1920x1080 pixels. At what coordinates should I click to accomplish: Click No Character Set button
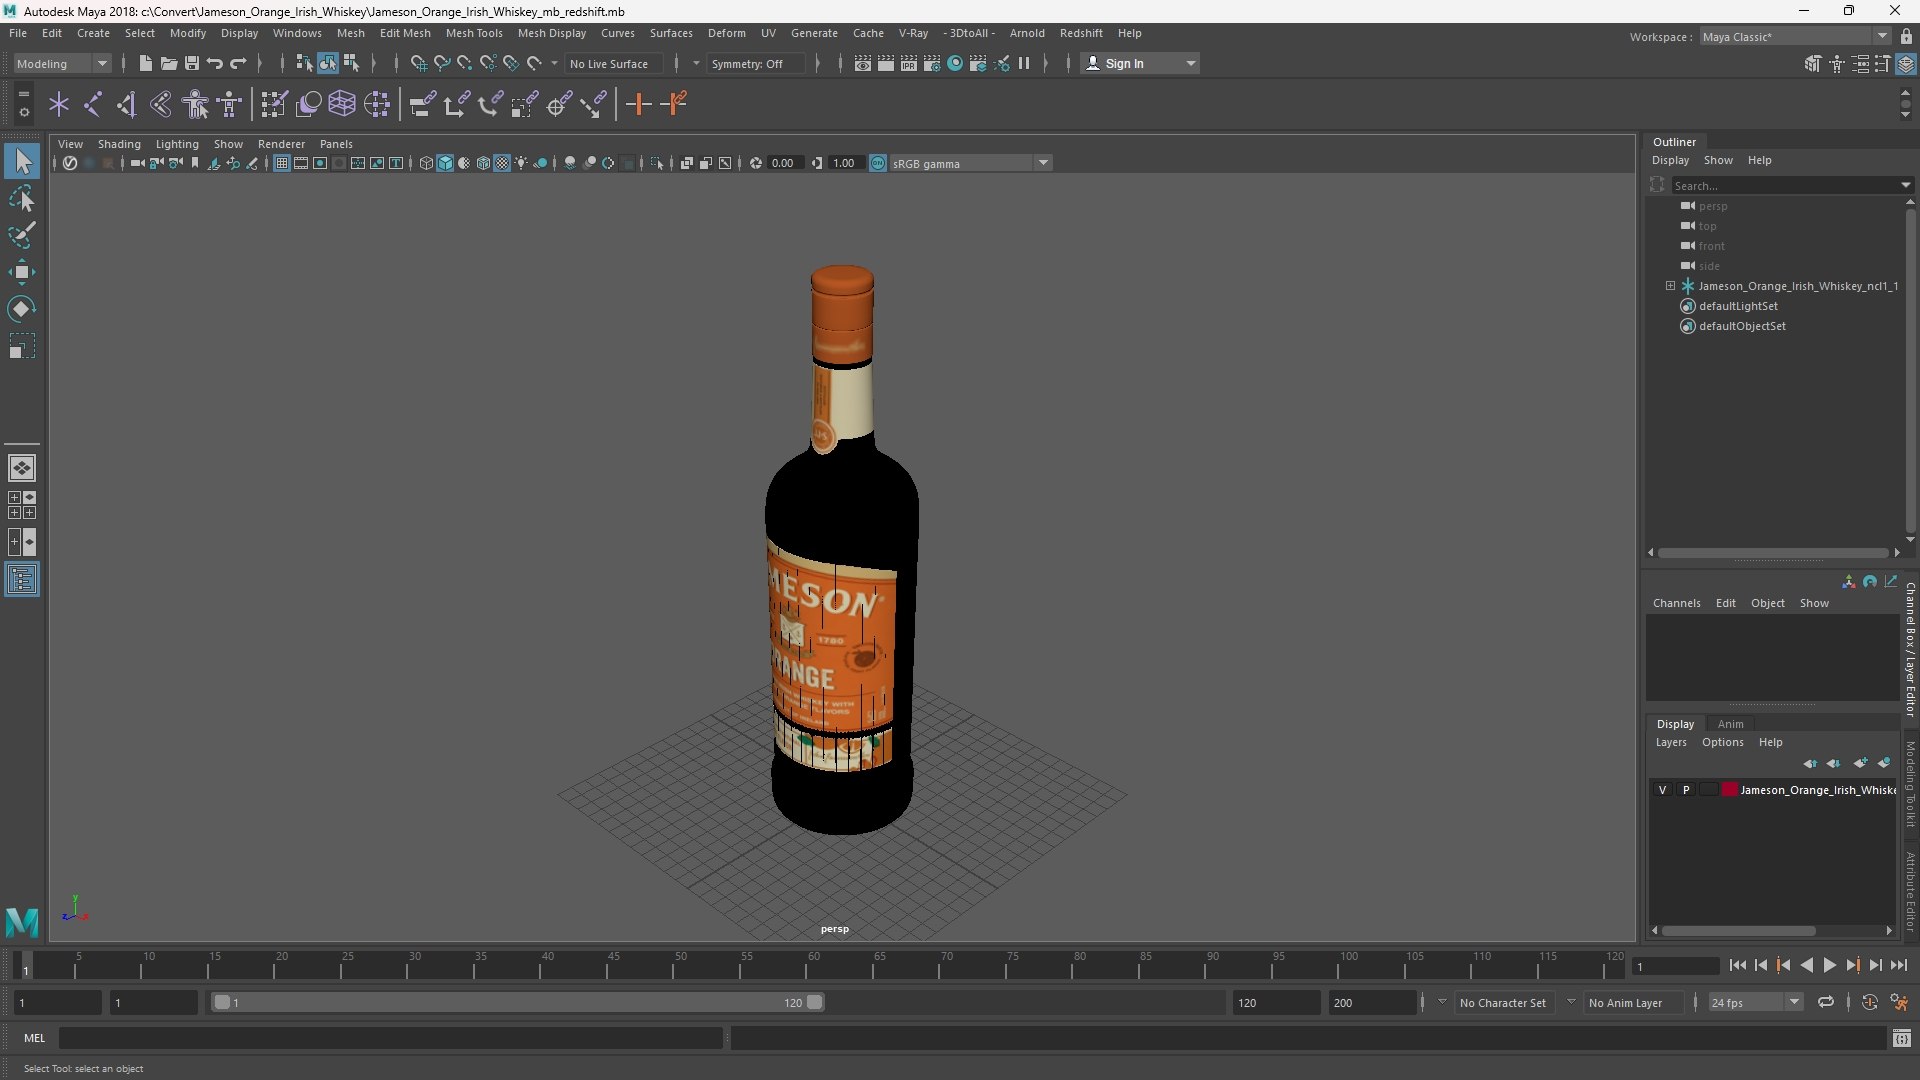(x=1502, y=1003)
